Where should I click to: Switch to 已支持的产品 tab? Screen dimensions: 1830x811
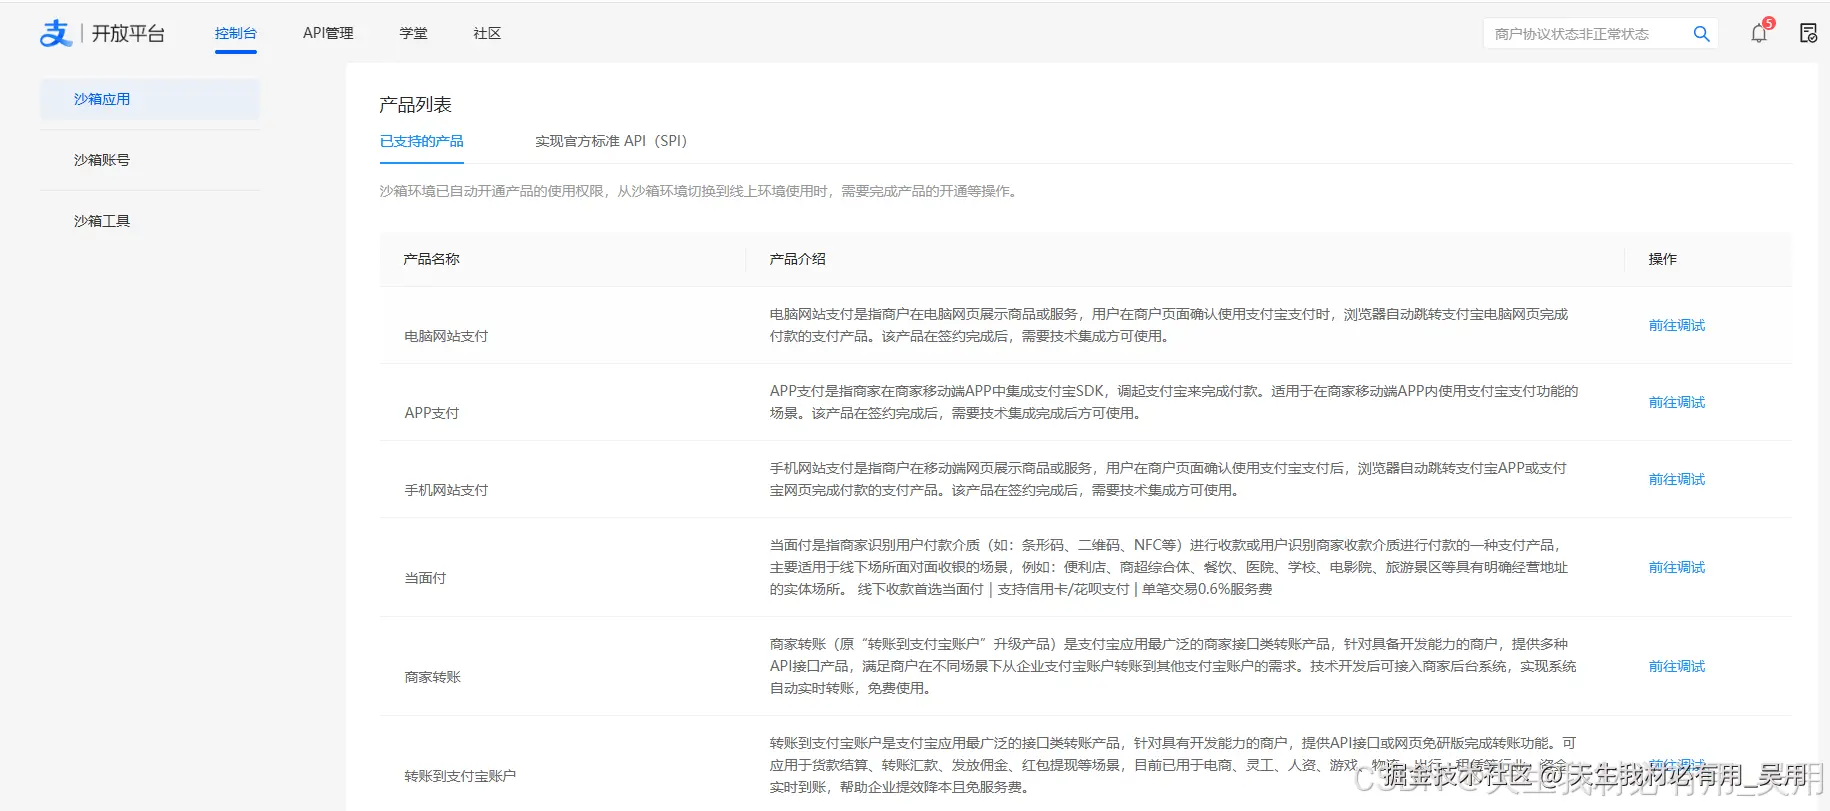tap(421, 141)
